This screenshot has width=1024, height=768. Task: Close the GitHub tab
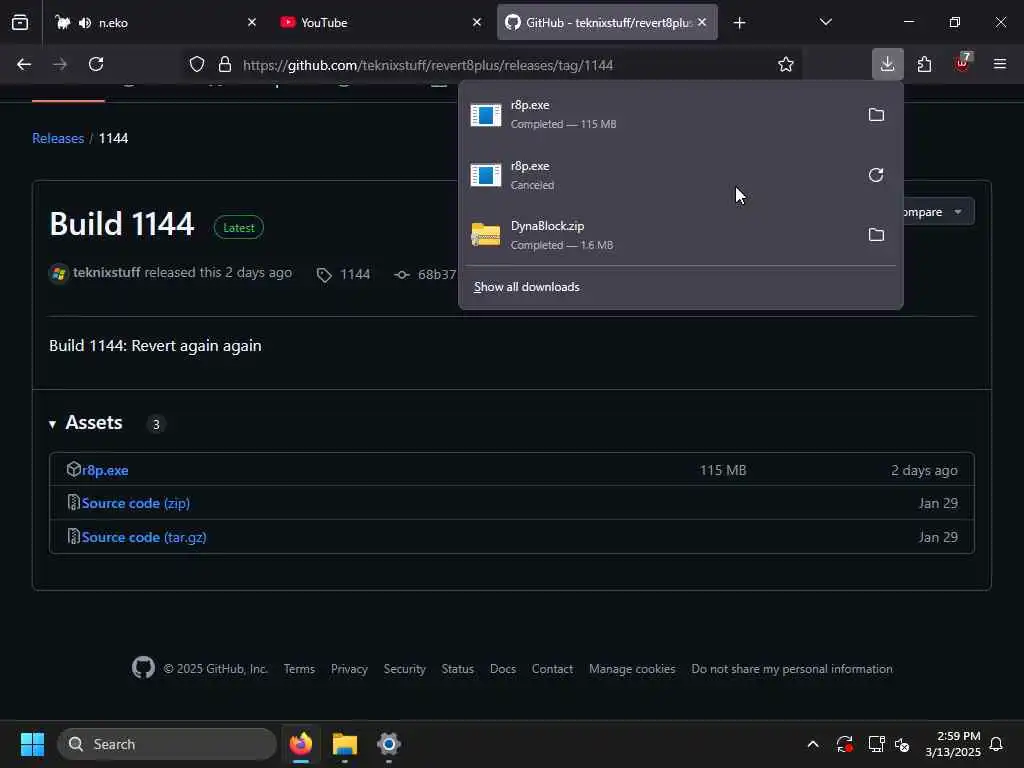click(702, 22)
